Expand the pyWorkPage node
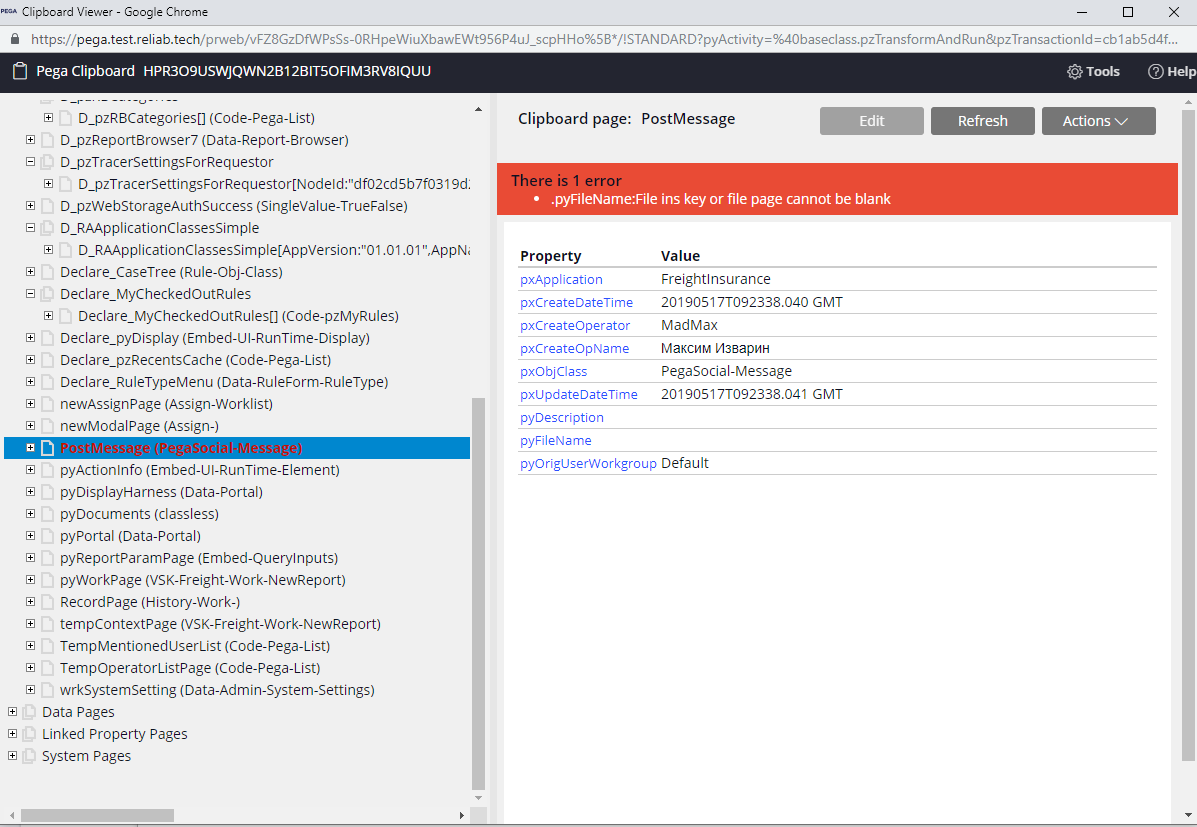 31,580
